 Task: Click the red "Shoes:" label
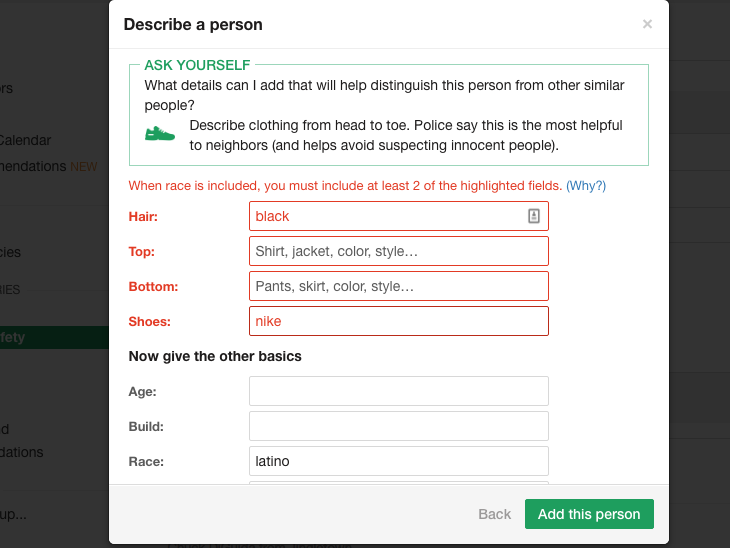(x=150, y=321)
